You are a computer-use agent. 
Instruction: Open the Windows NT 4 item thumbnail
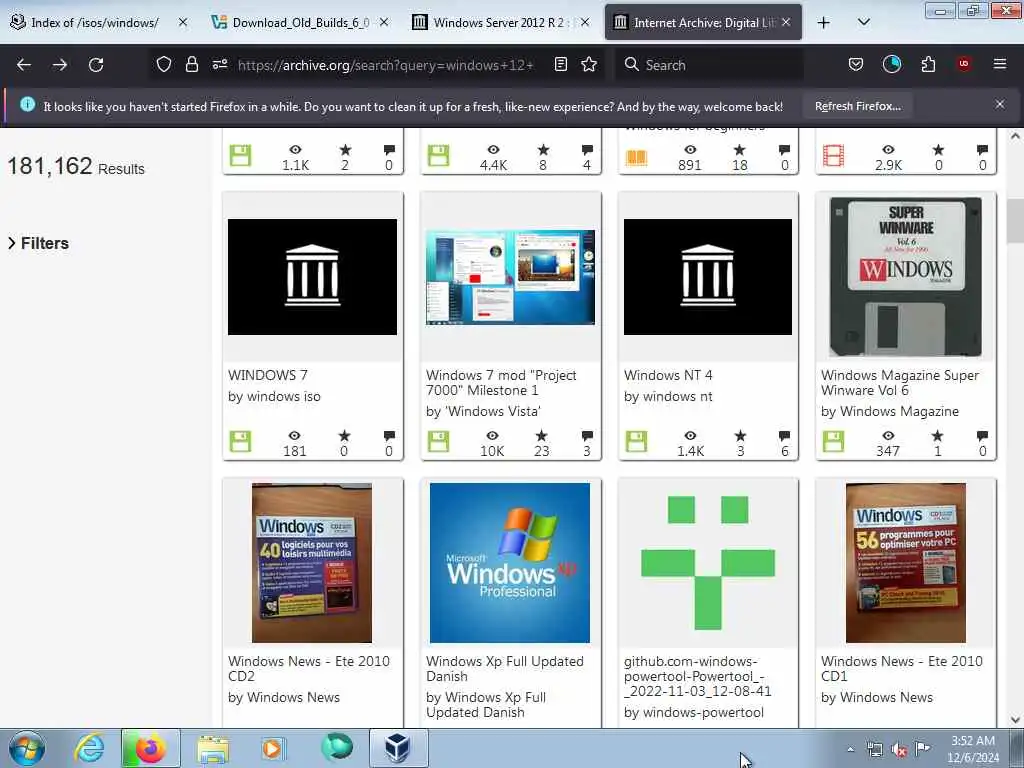coord(708,277)
